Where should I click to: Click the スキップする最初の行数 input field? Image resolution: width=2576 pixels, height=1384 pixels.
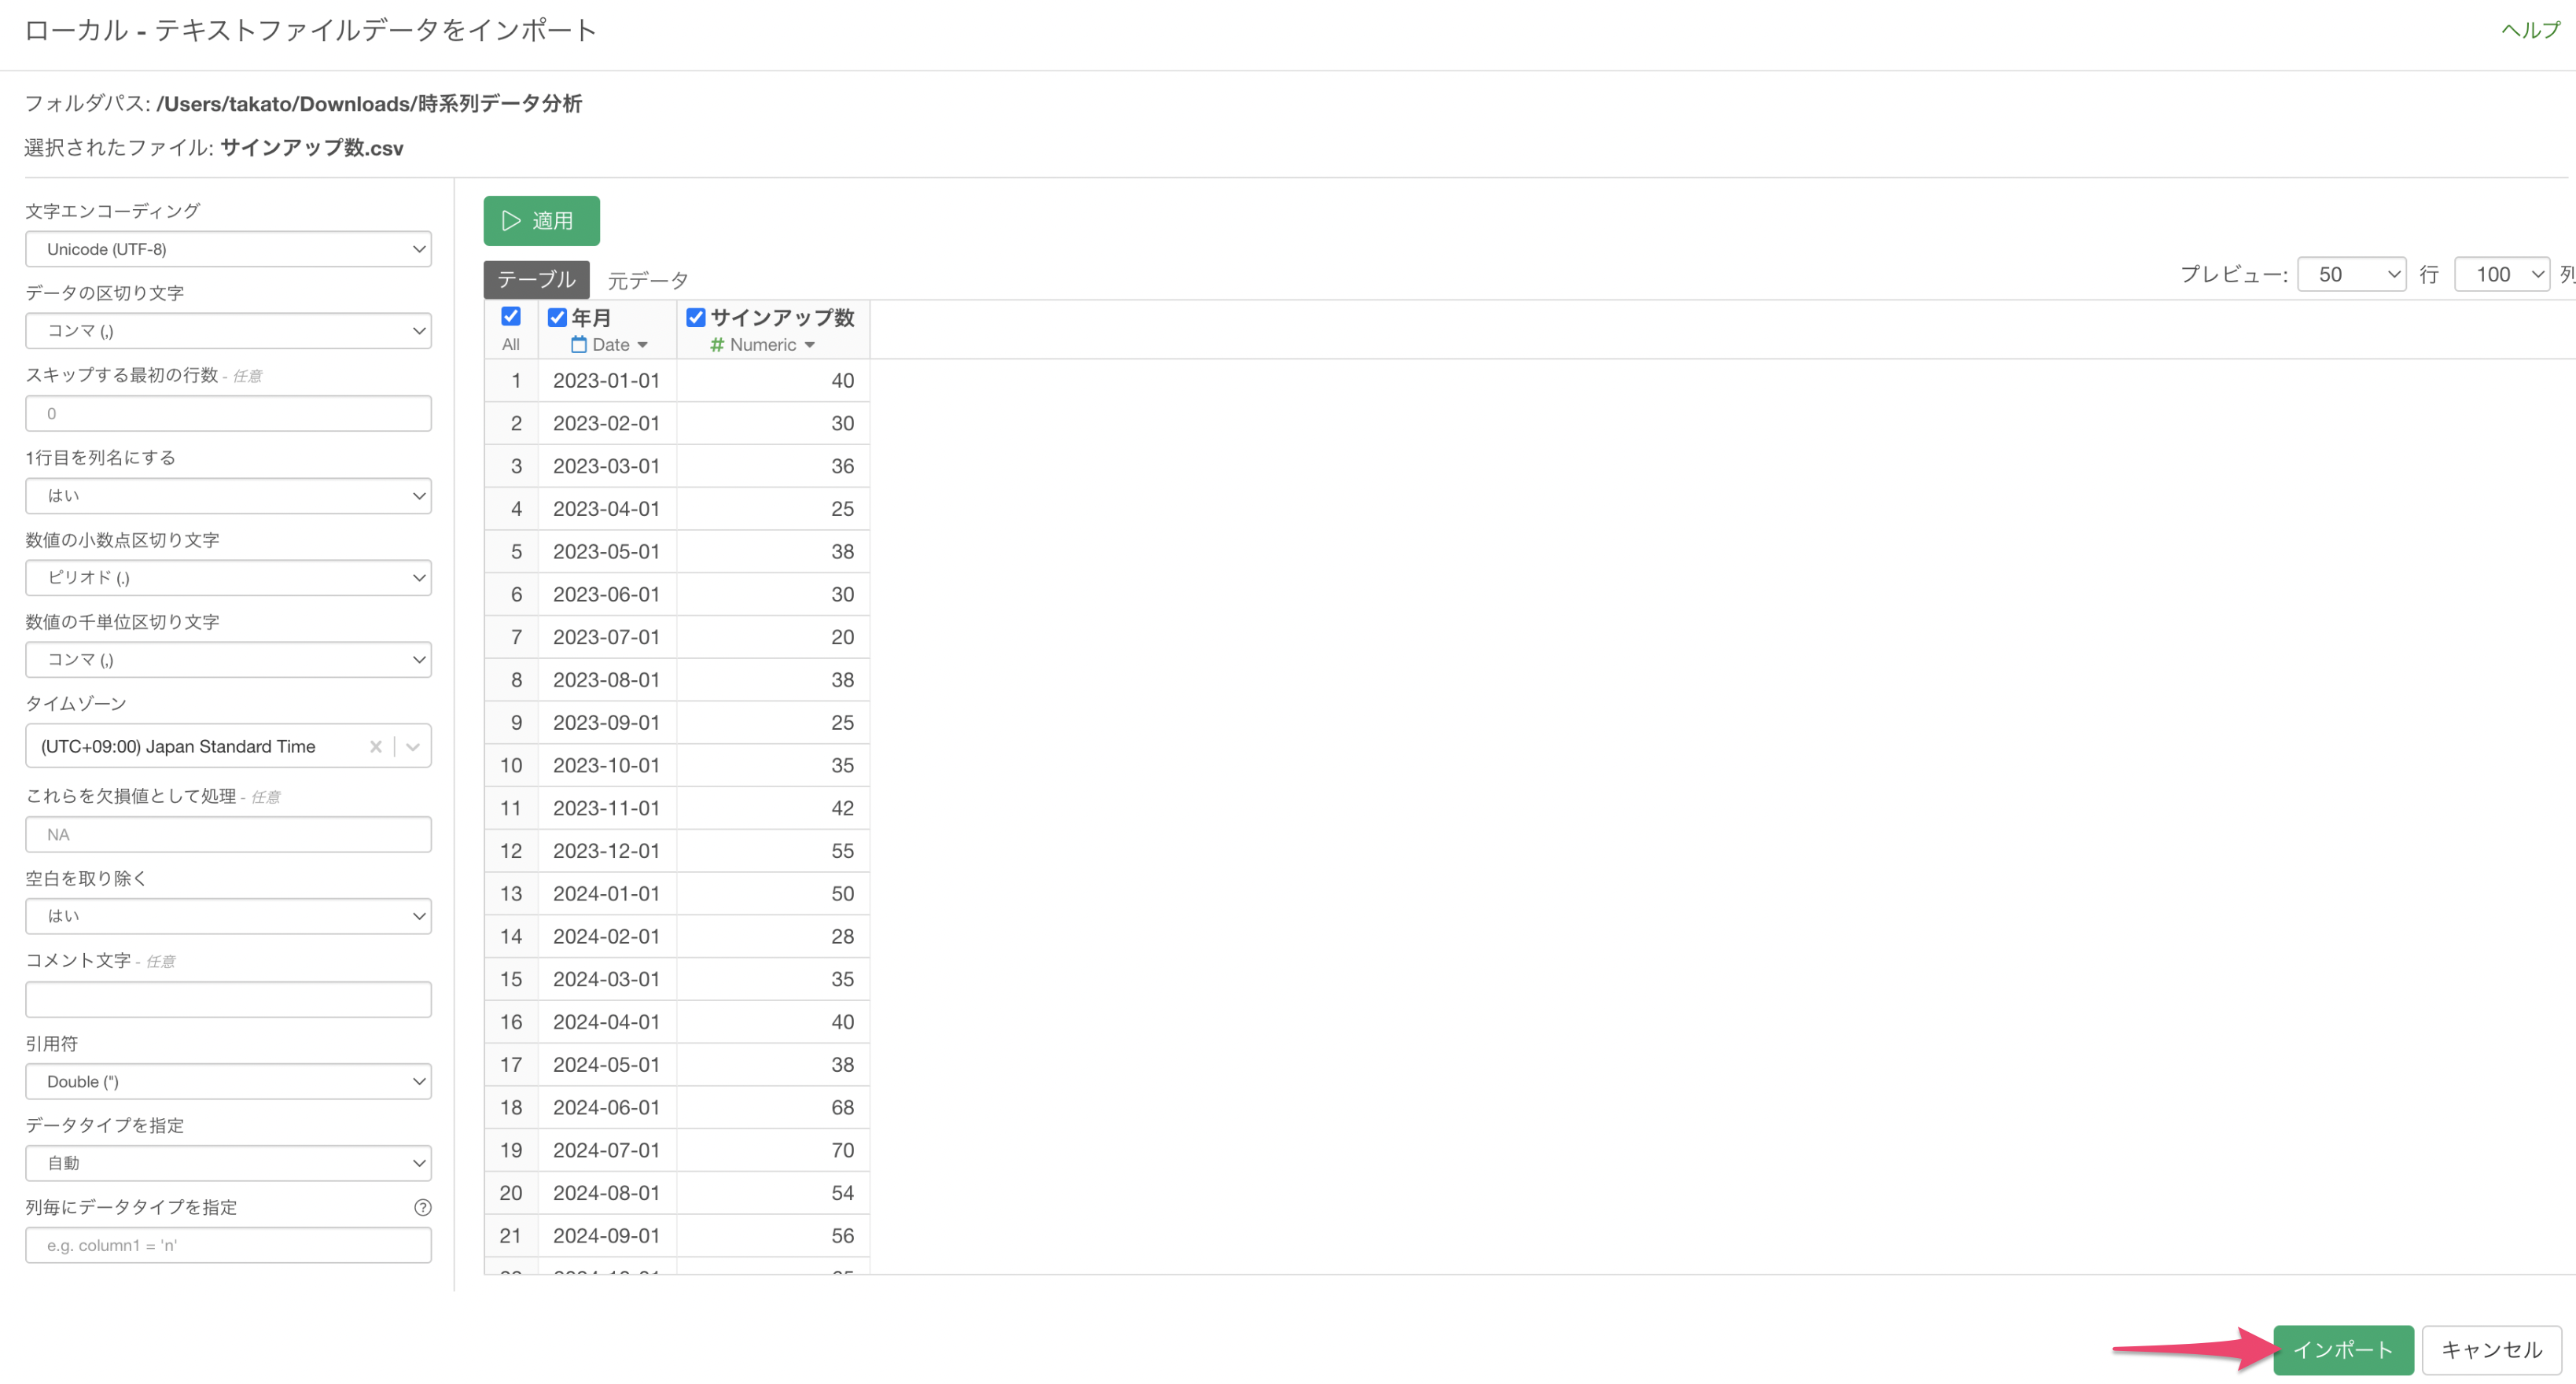click(228, 413)
